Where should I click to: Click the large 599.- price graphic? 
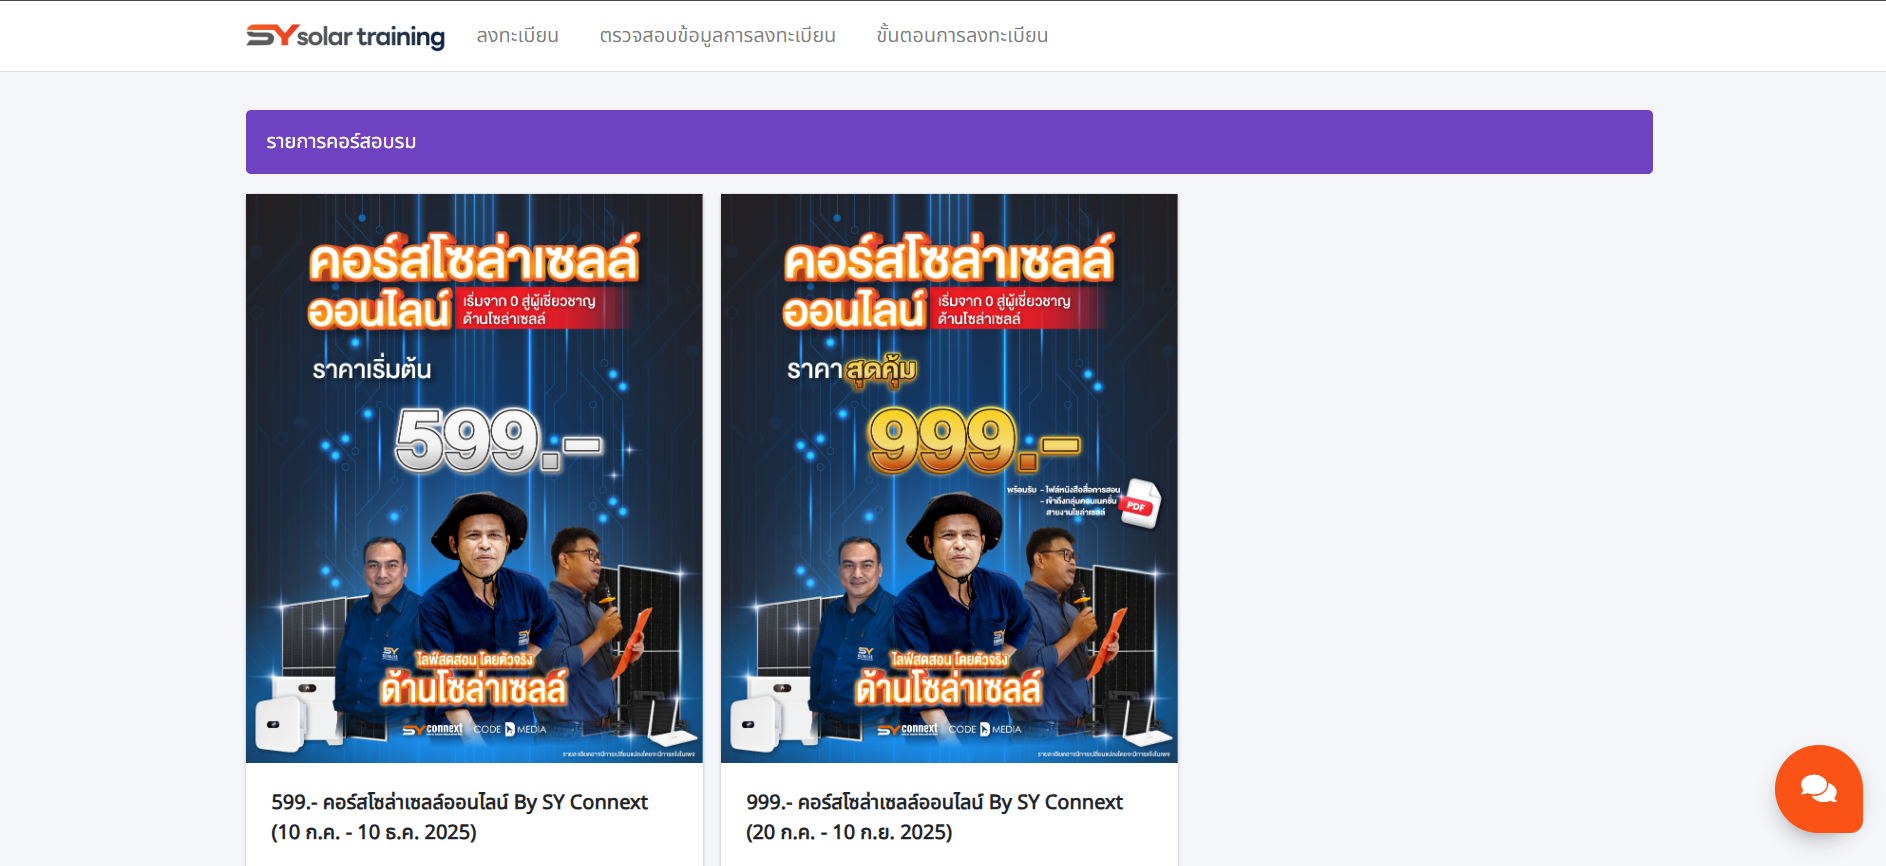tap(497, 440)
